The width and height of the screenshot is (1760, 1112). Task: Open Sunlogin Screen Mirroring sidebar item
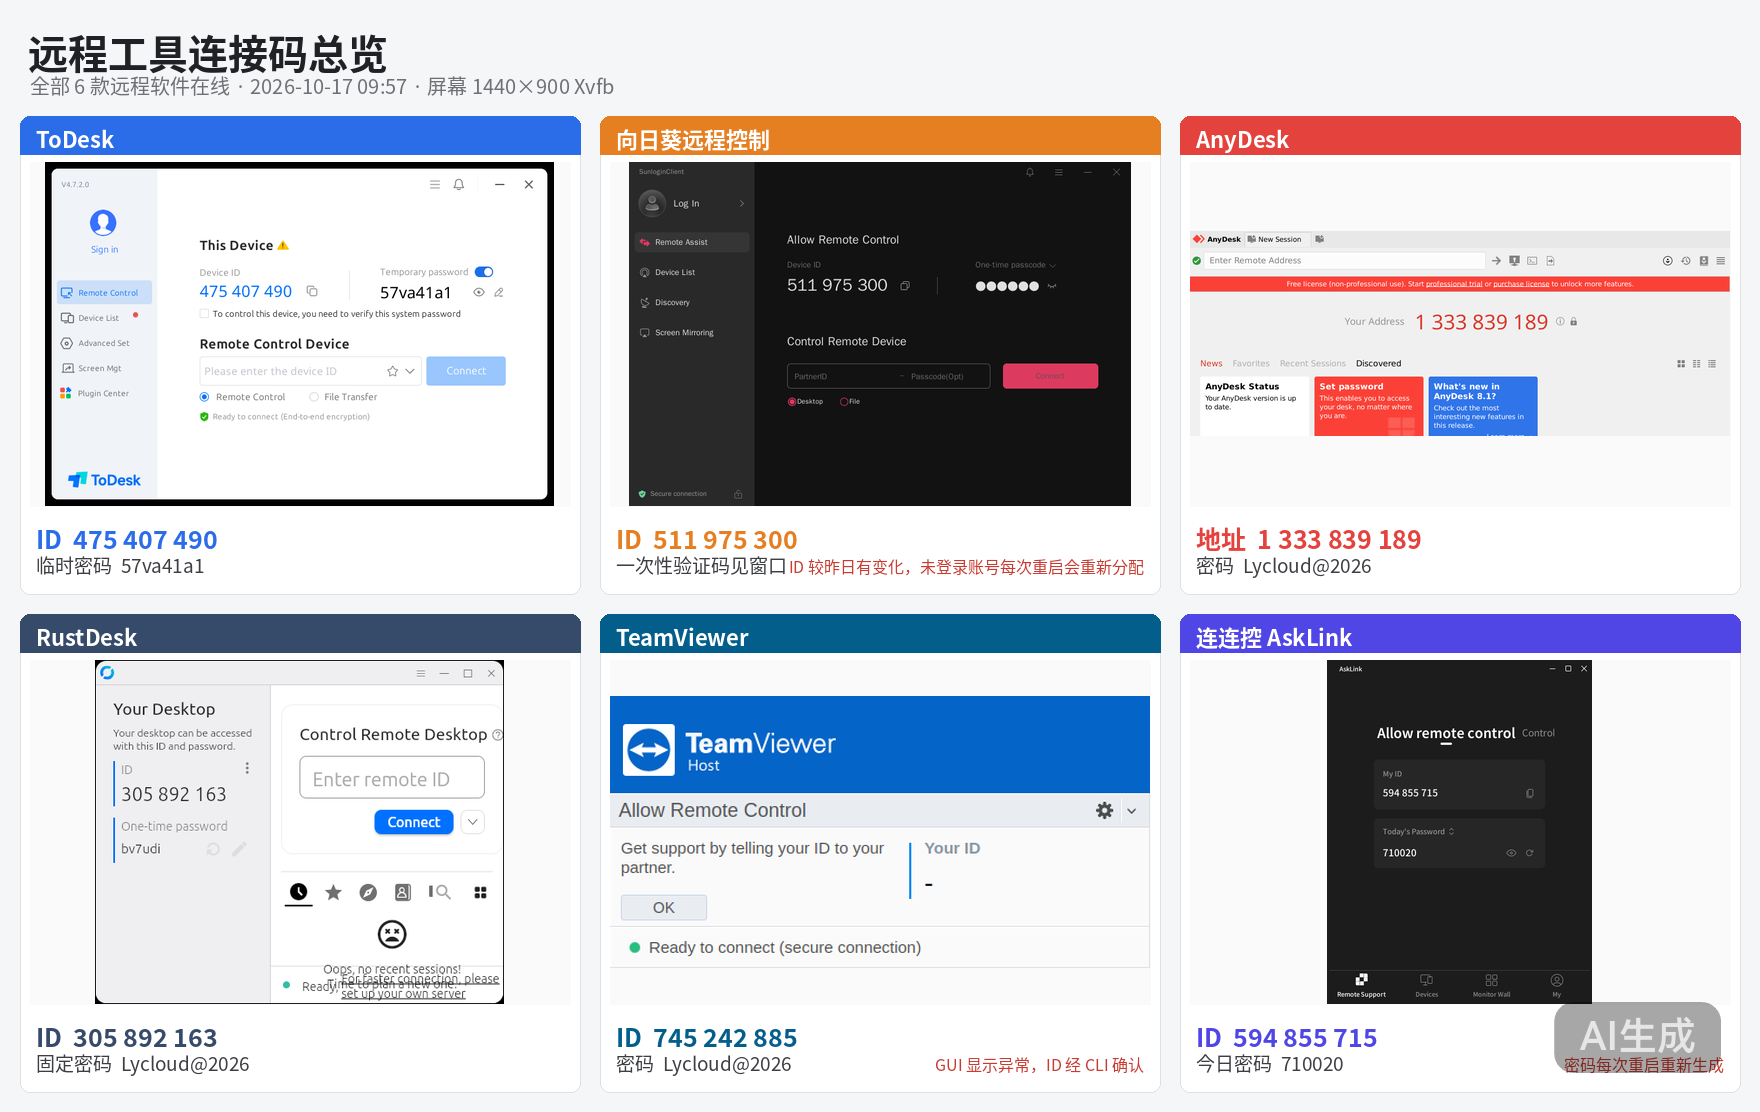[x=692, y=332]
